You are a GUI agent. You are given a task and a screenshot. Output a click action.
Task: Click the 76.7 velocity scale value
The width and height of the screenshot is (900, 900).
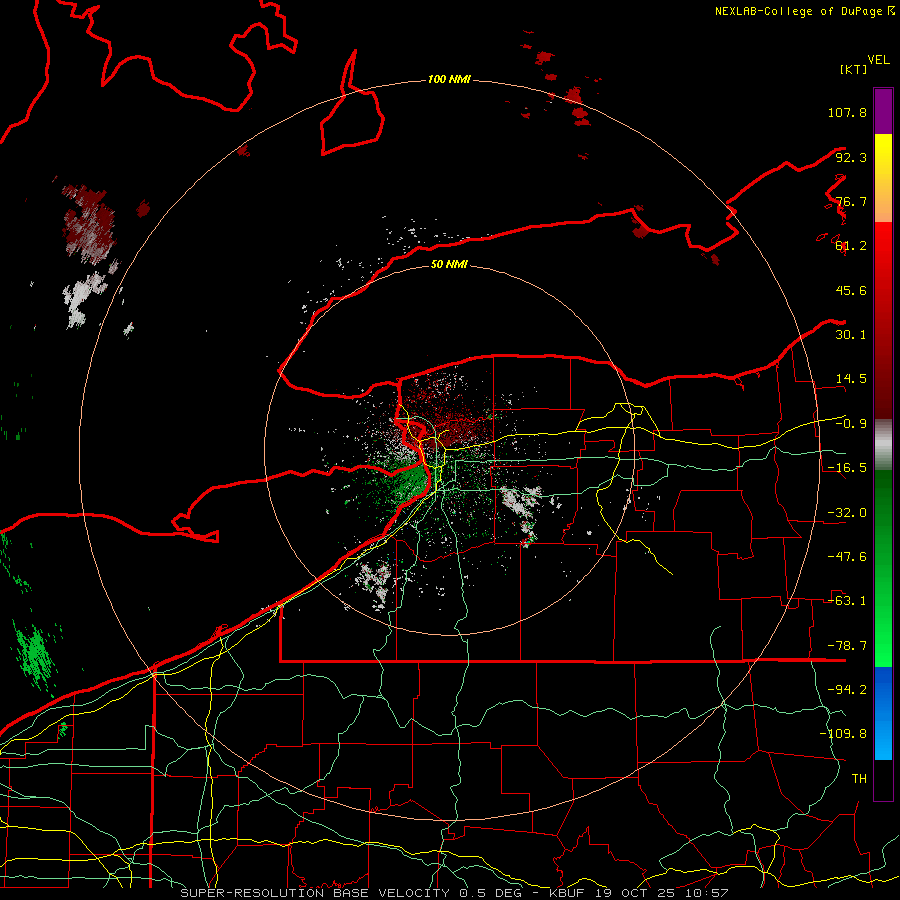click(851, 201)
